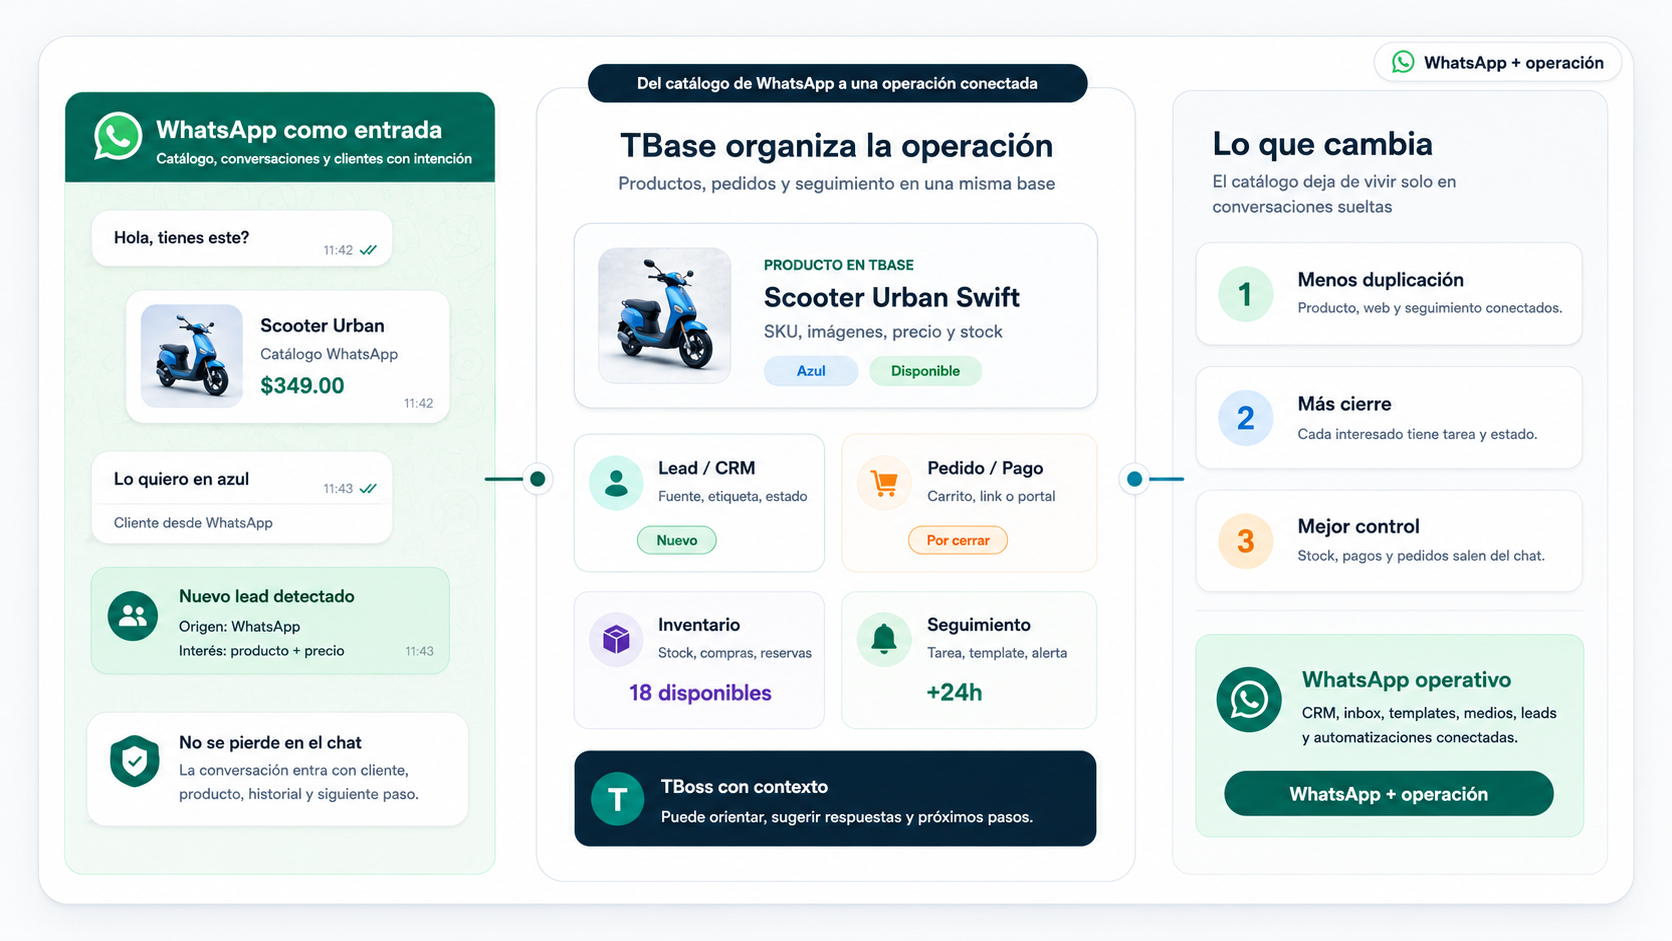1672x941 pixels.
Task: Click the people icon in Nuevo lead detectado
Action: coord(133,616)
